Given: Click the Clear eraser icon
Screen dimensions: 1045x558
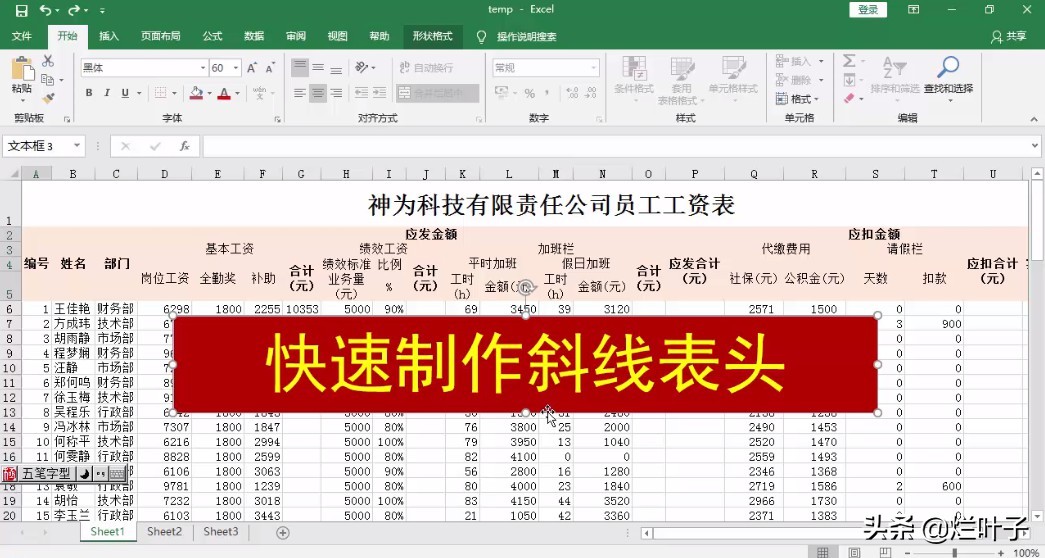Looking at the screenshot, I should pyautogui.click(x=849, y=99).
